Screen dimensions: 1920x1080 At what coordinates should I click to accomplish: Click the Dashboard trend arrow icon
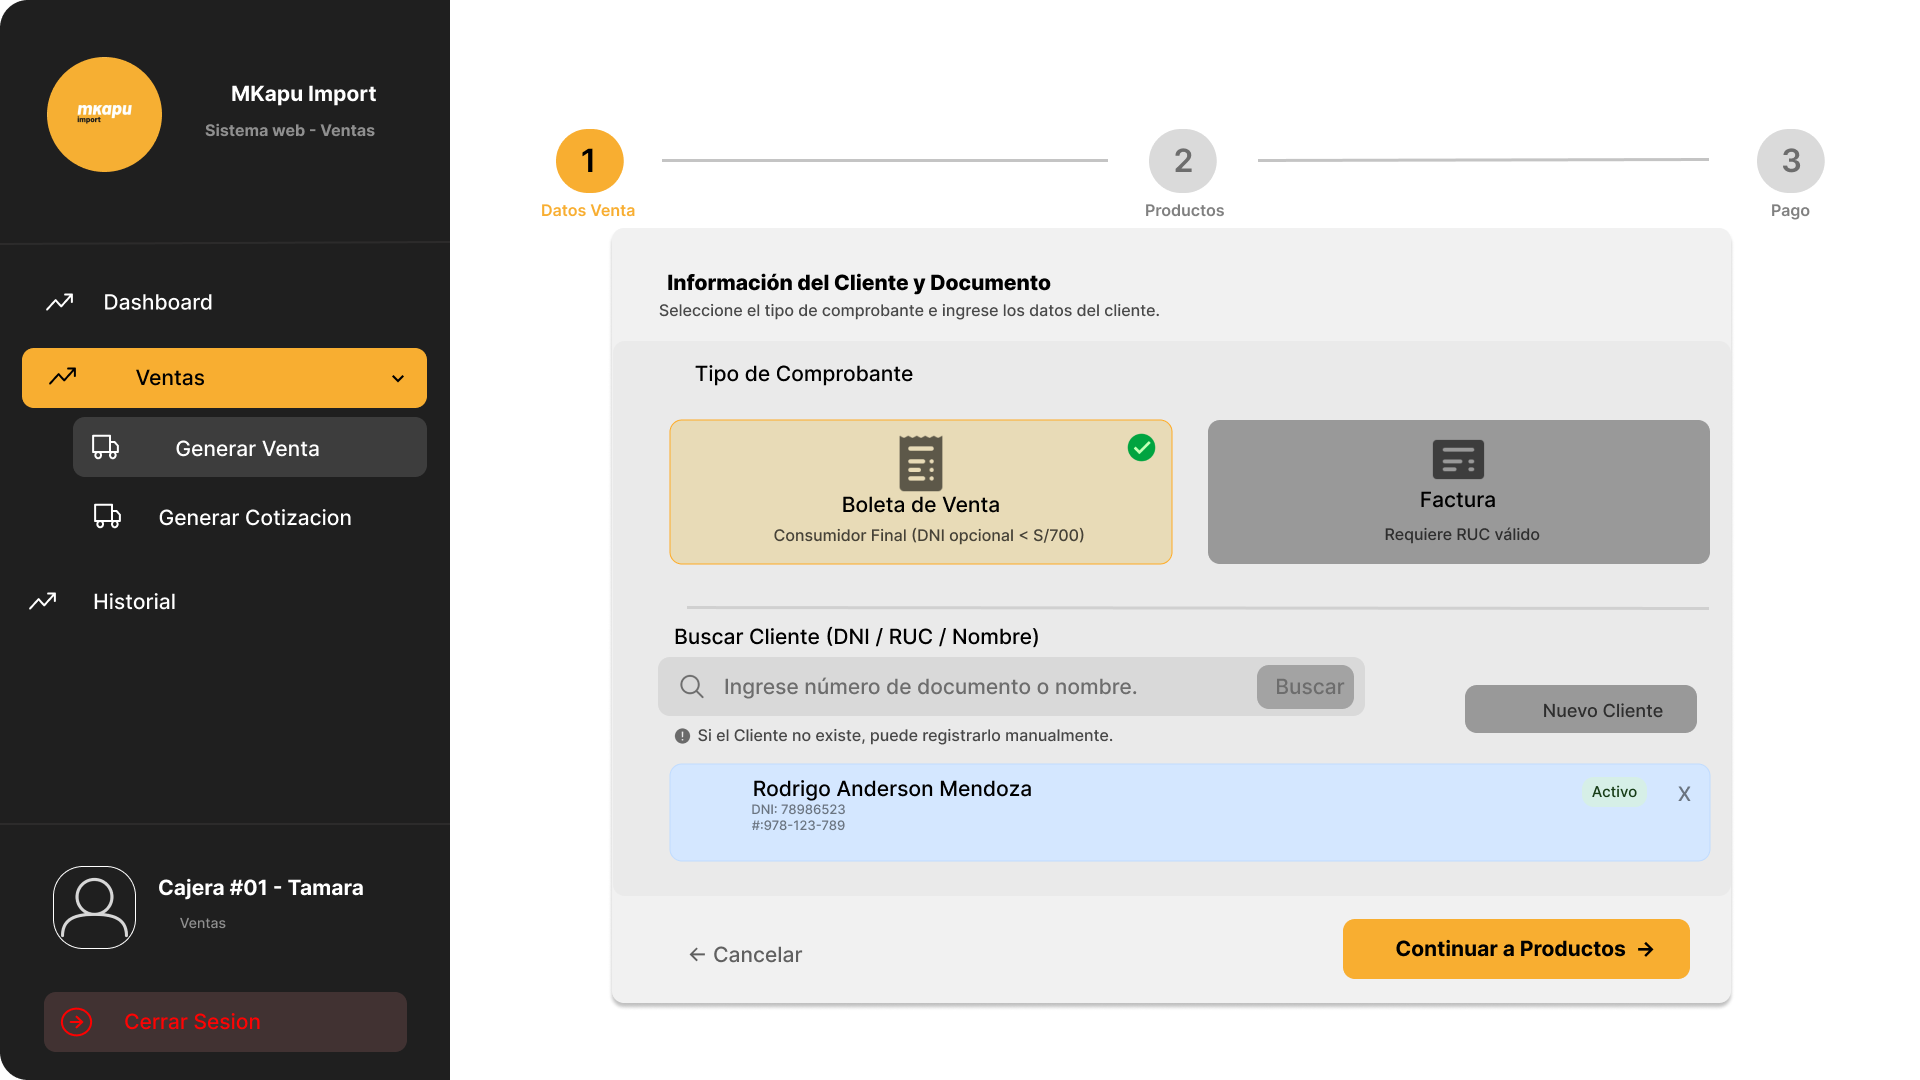tap(60, 302)
